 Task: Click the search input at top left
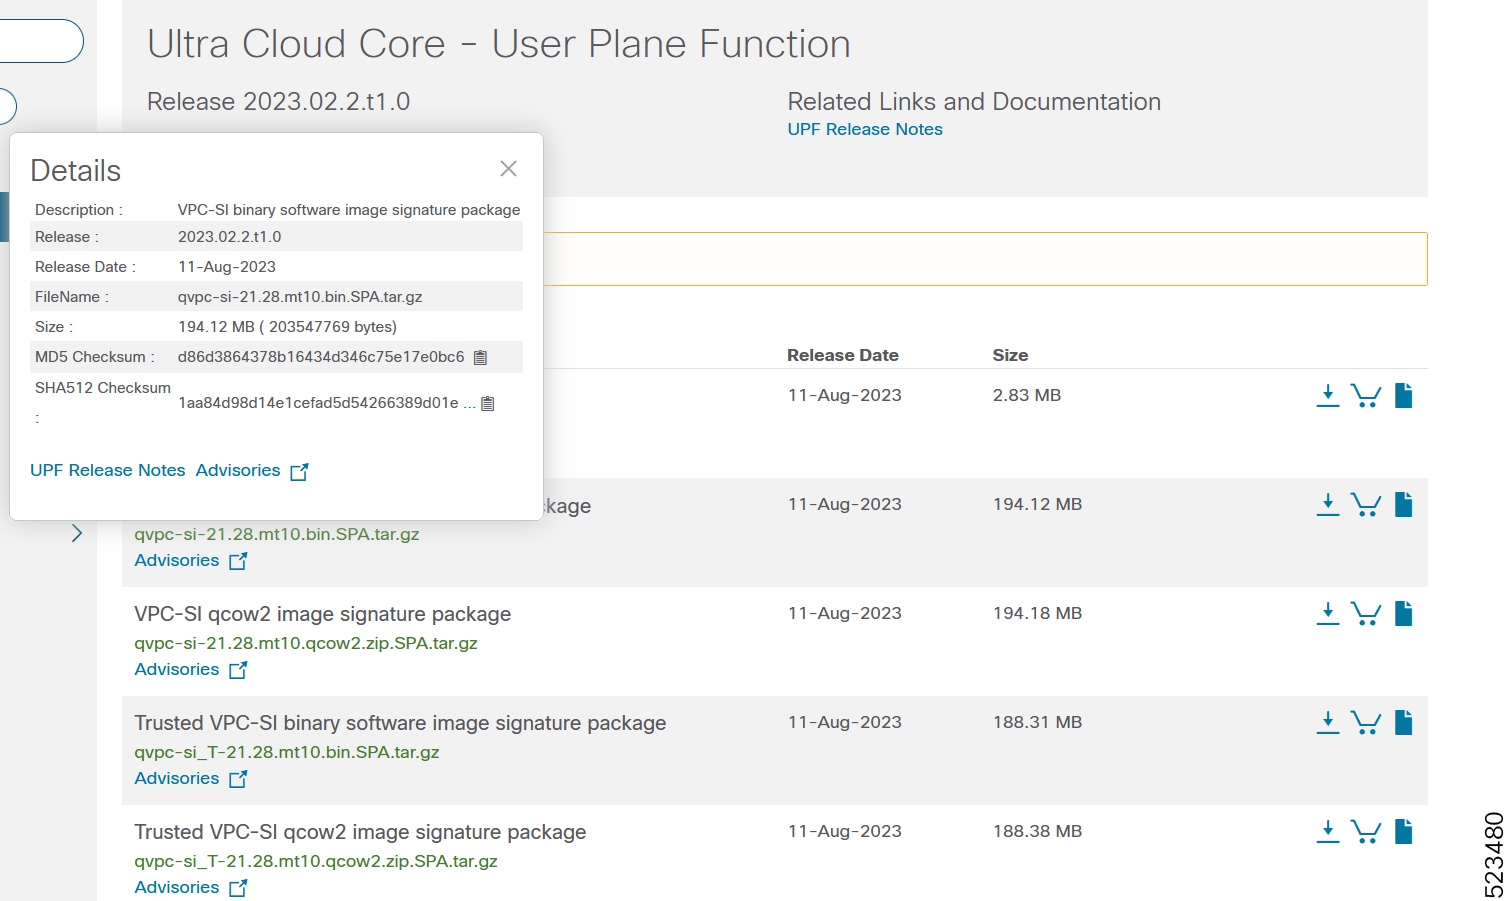40,41
